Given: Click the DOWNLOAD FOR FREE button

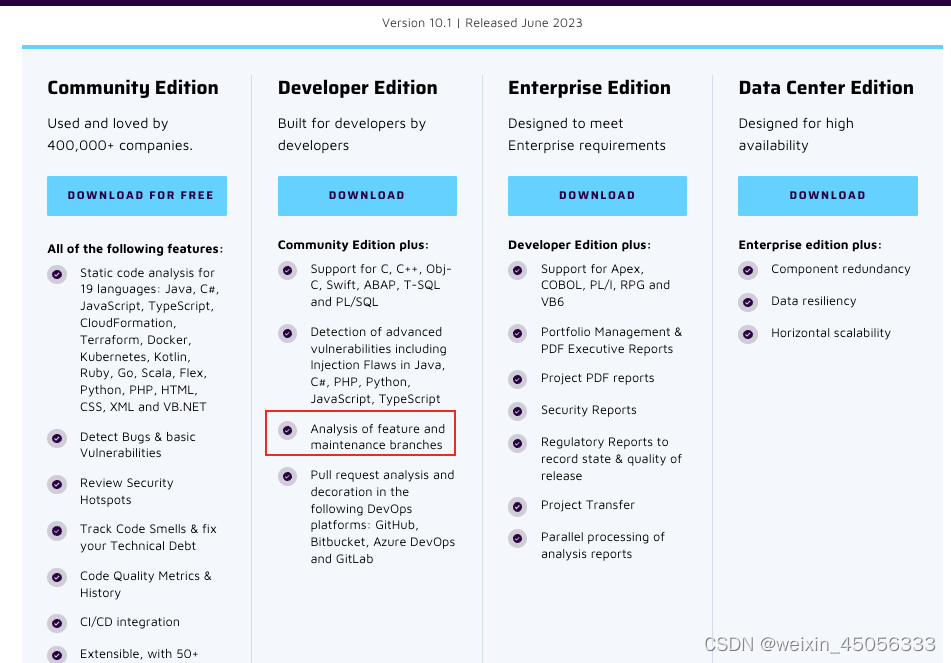Looking at the screenshot, I should (x=137, y=196).
